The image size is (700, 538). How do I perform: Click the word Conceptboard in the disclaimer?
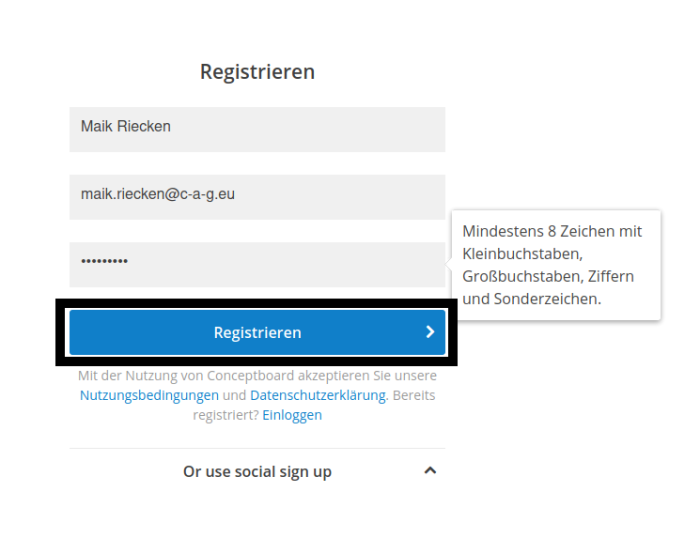pos(250,376)
